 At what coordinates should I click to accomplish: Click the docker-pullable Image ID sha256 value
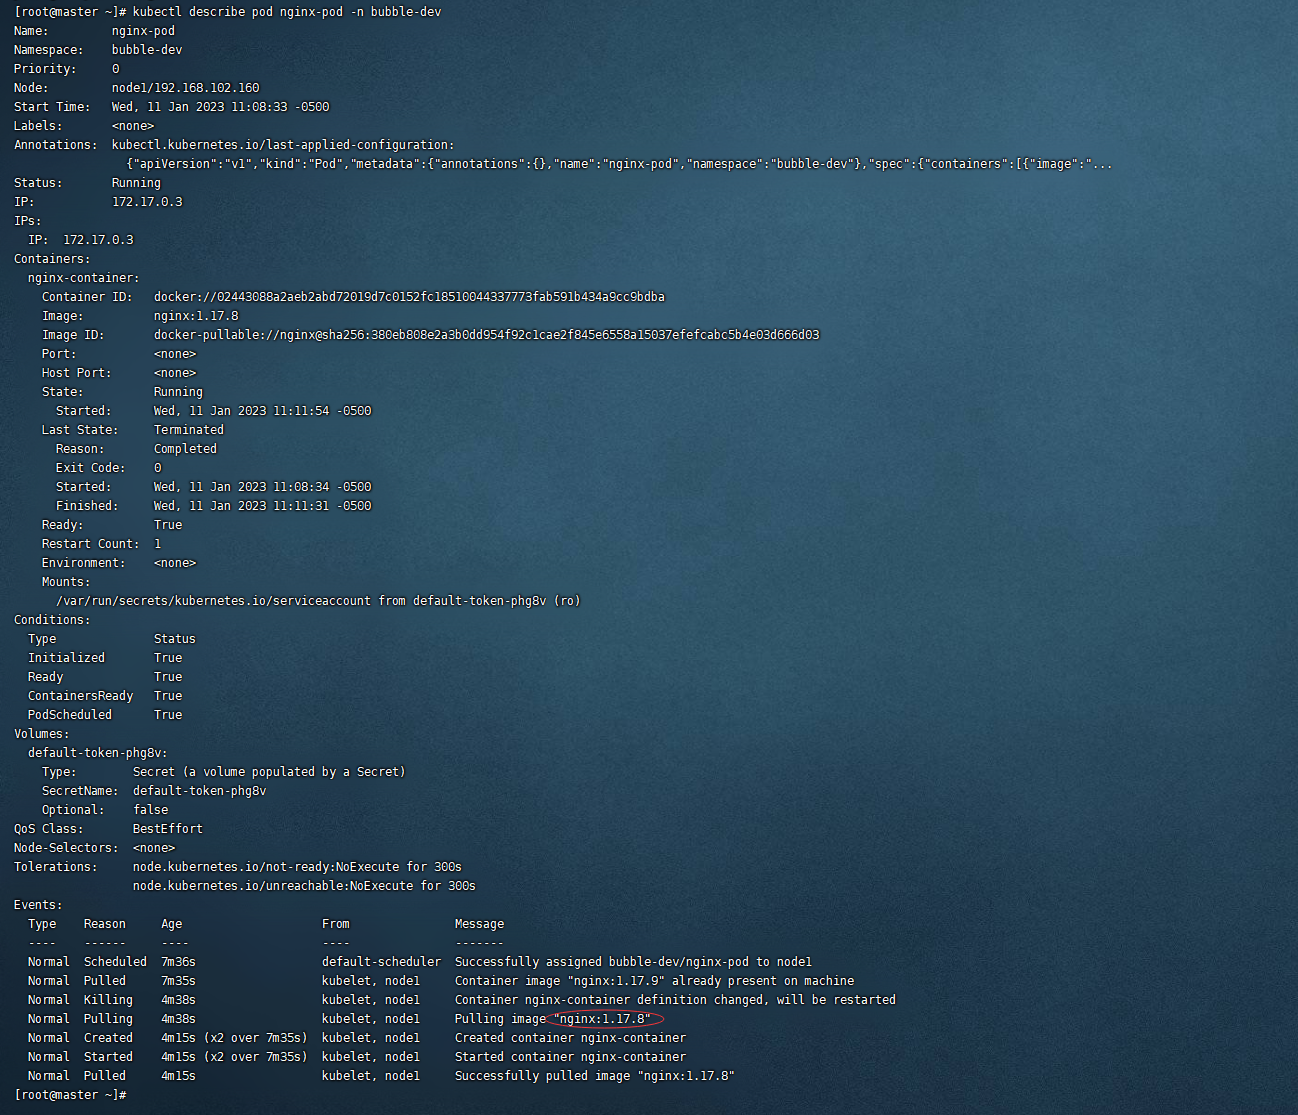486,335
